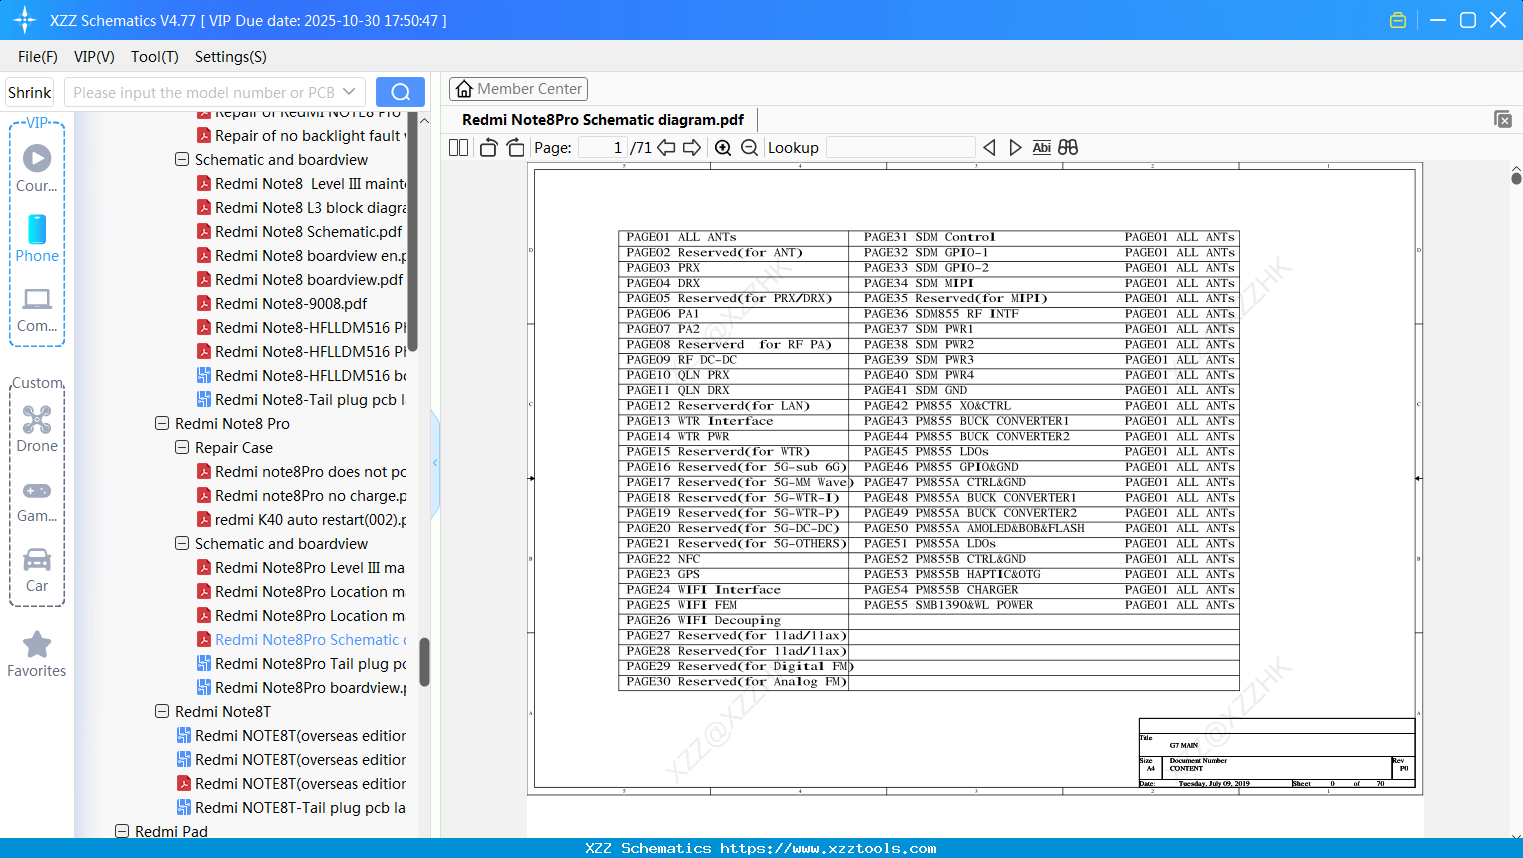Open the Phone category in sidebar
The image size is (1523, 858).
pos(37,238)
